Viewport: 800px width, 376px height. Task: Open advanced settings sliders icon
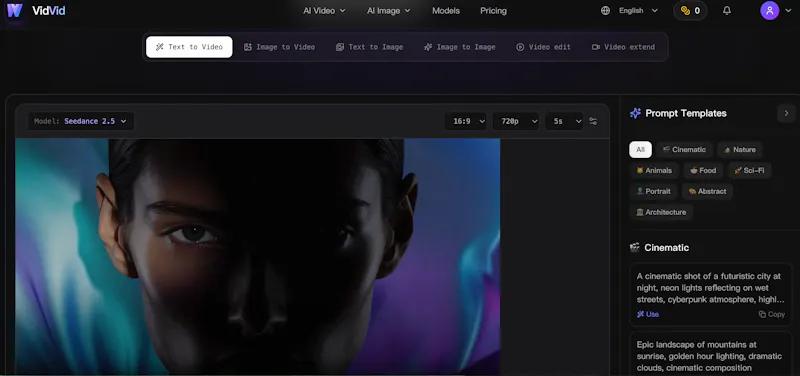(x=593, y=121)
